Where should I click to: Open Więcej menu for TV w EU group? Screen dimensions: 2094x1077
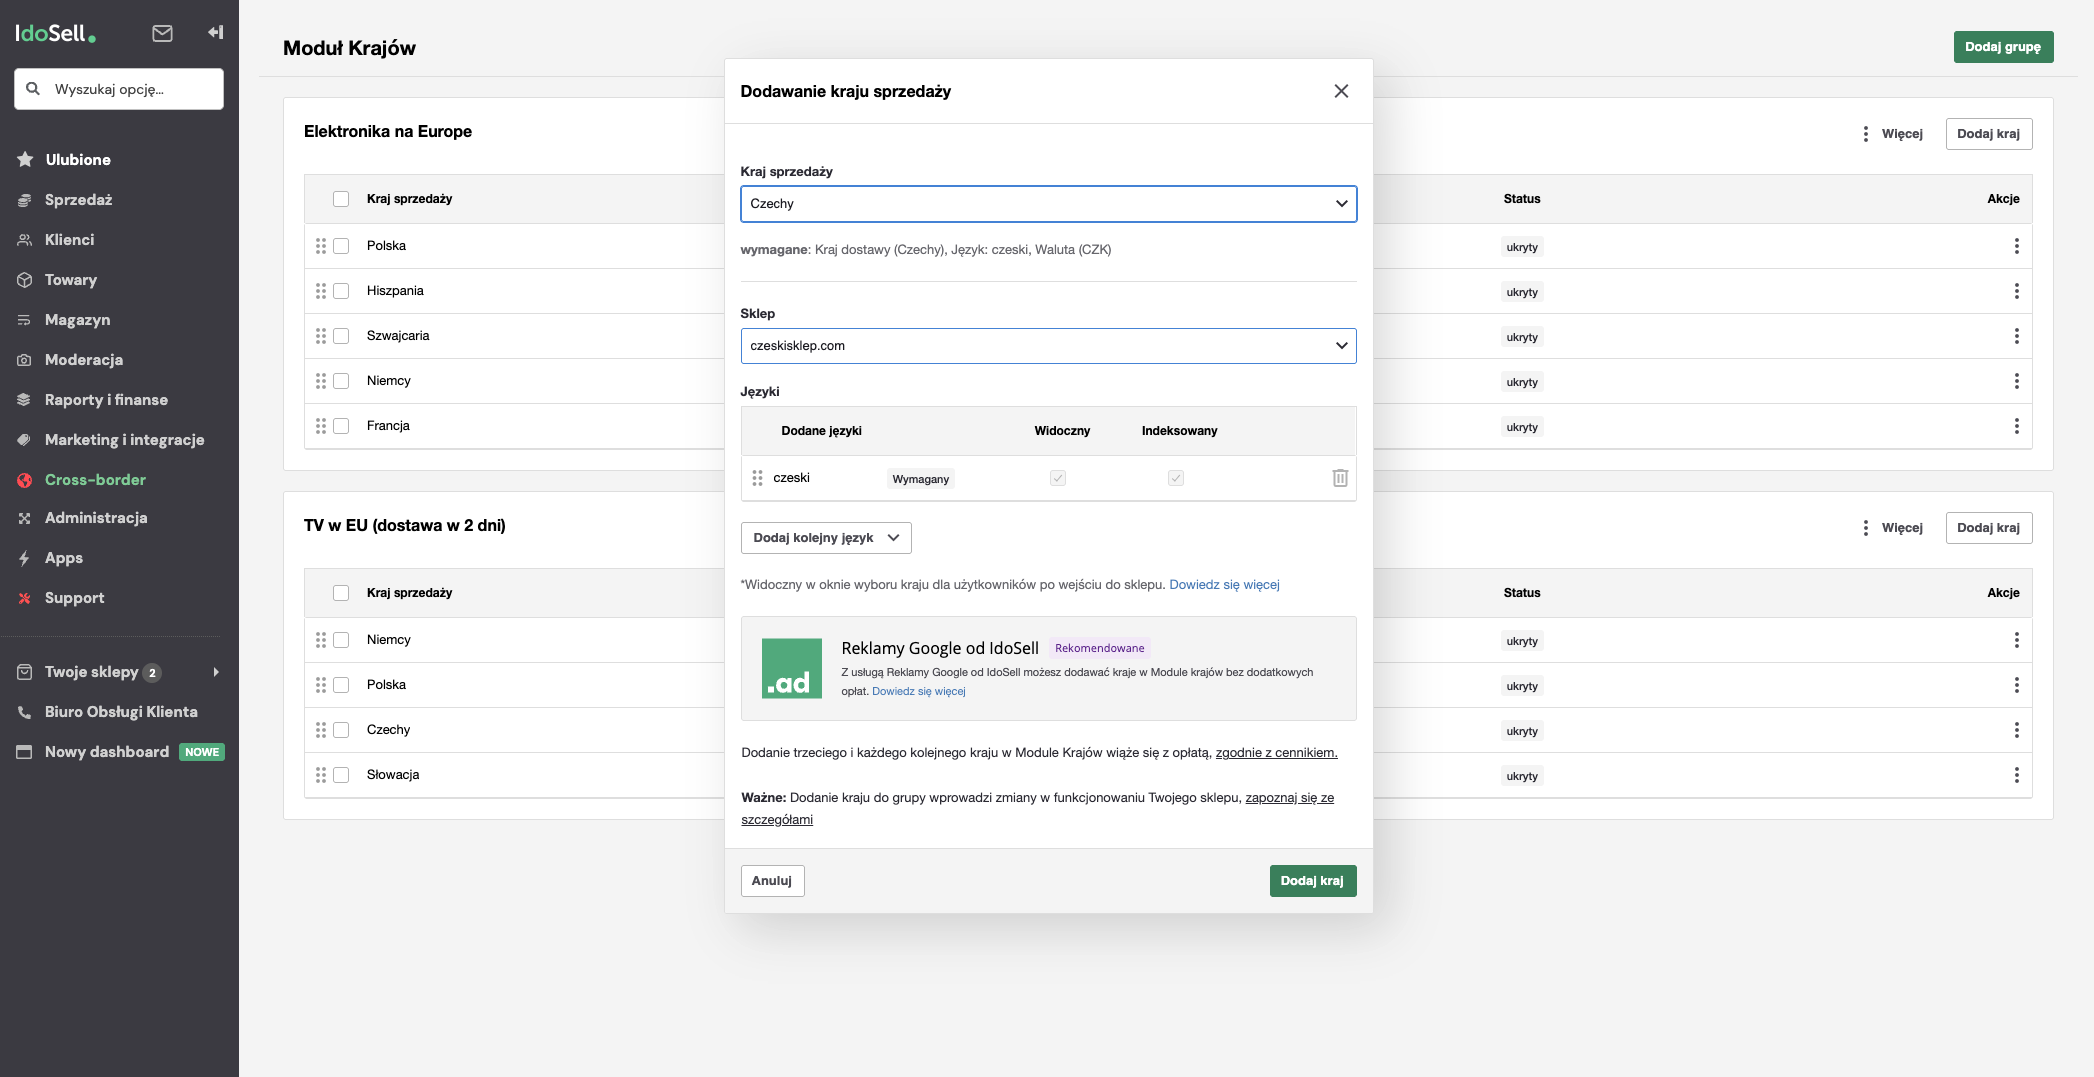[1891, 528]
